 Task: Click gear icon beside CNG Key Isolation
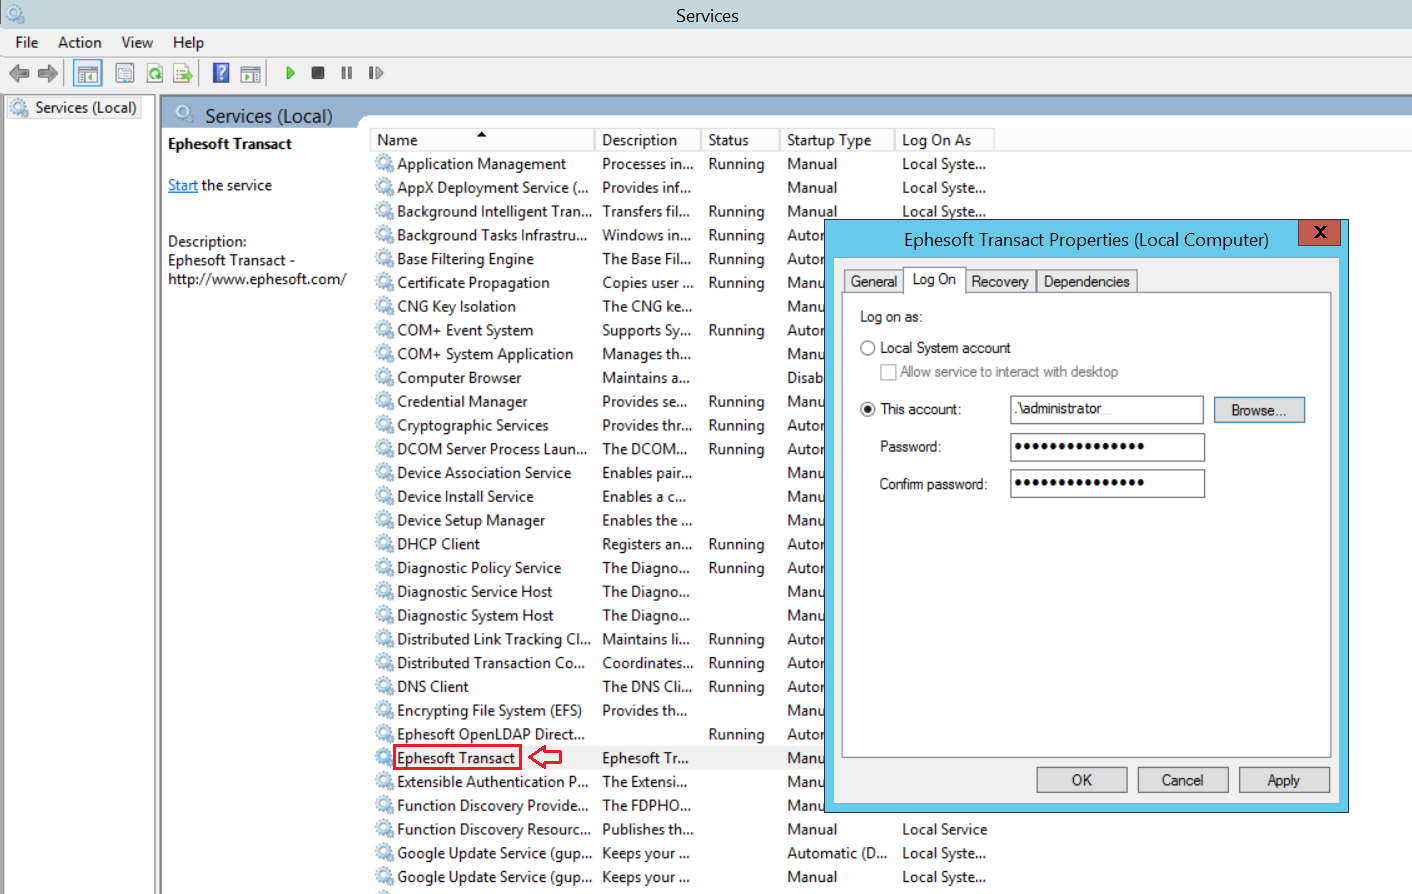384,306
